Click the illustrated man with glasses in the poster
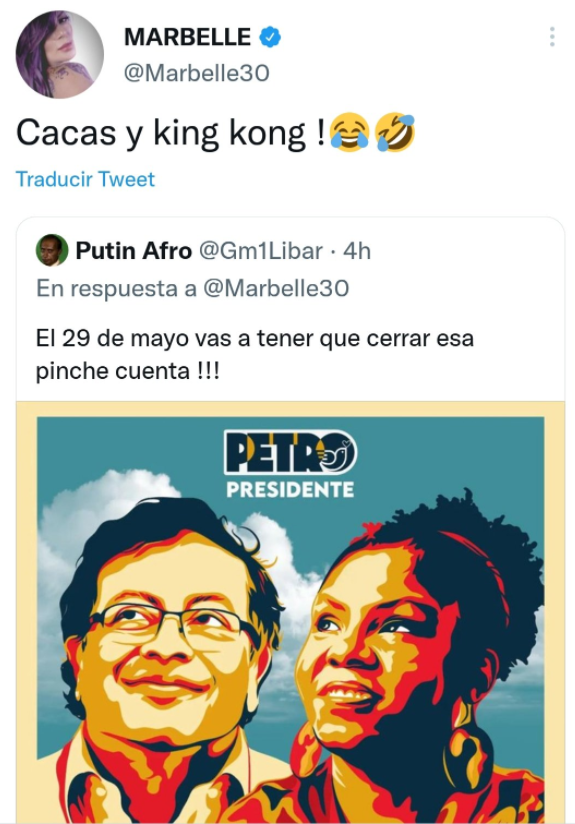The width and height of the screenshot is (575, 824). pyautogui.click(x=168, y=657)
